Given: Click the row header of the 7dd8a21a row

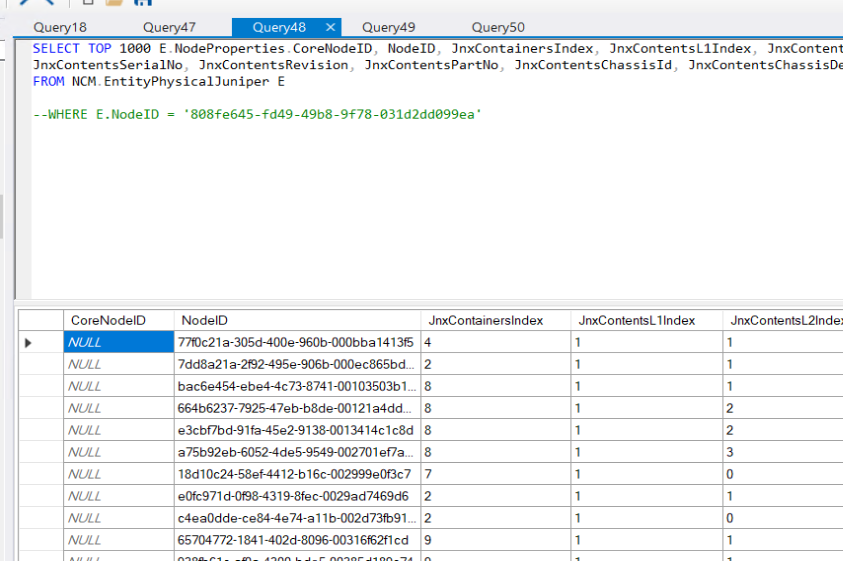Looking at the screenshot, I should [x=41, y=364].
